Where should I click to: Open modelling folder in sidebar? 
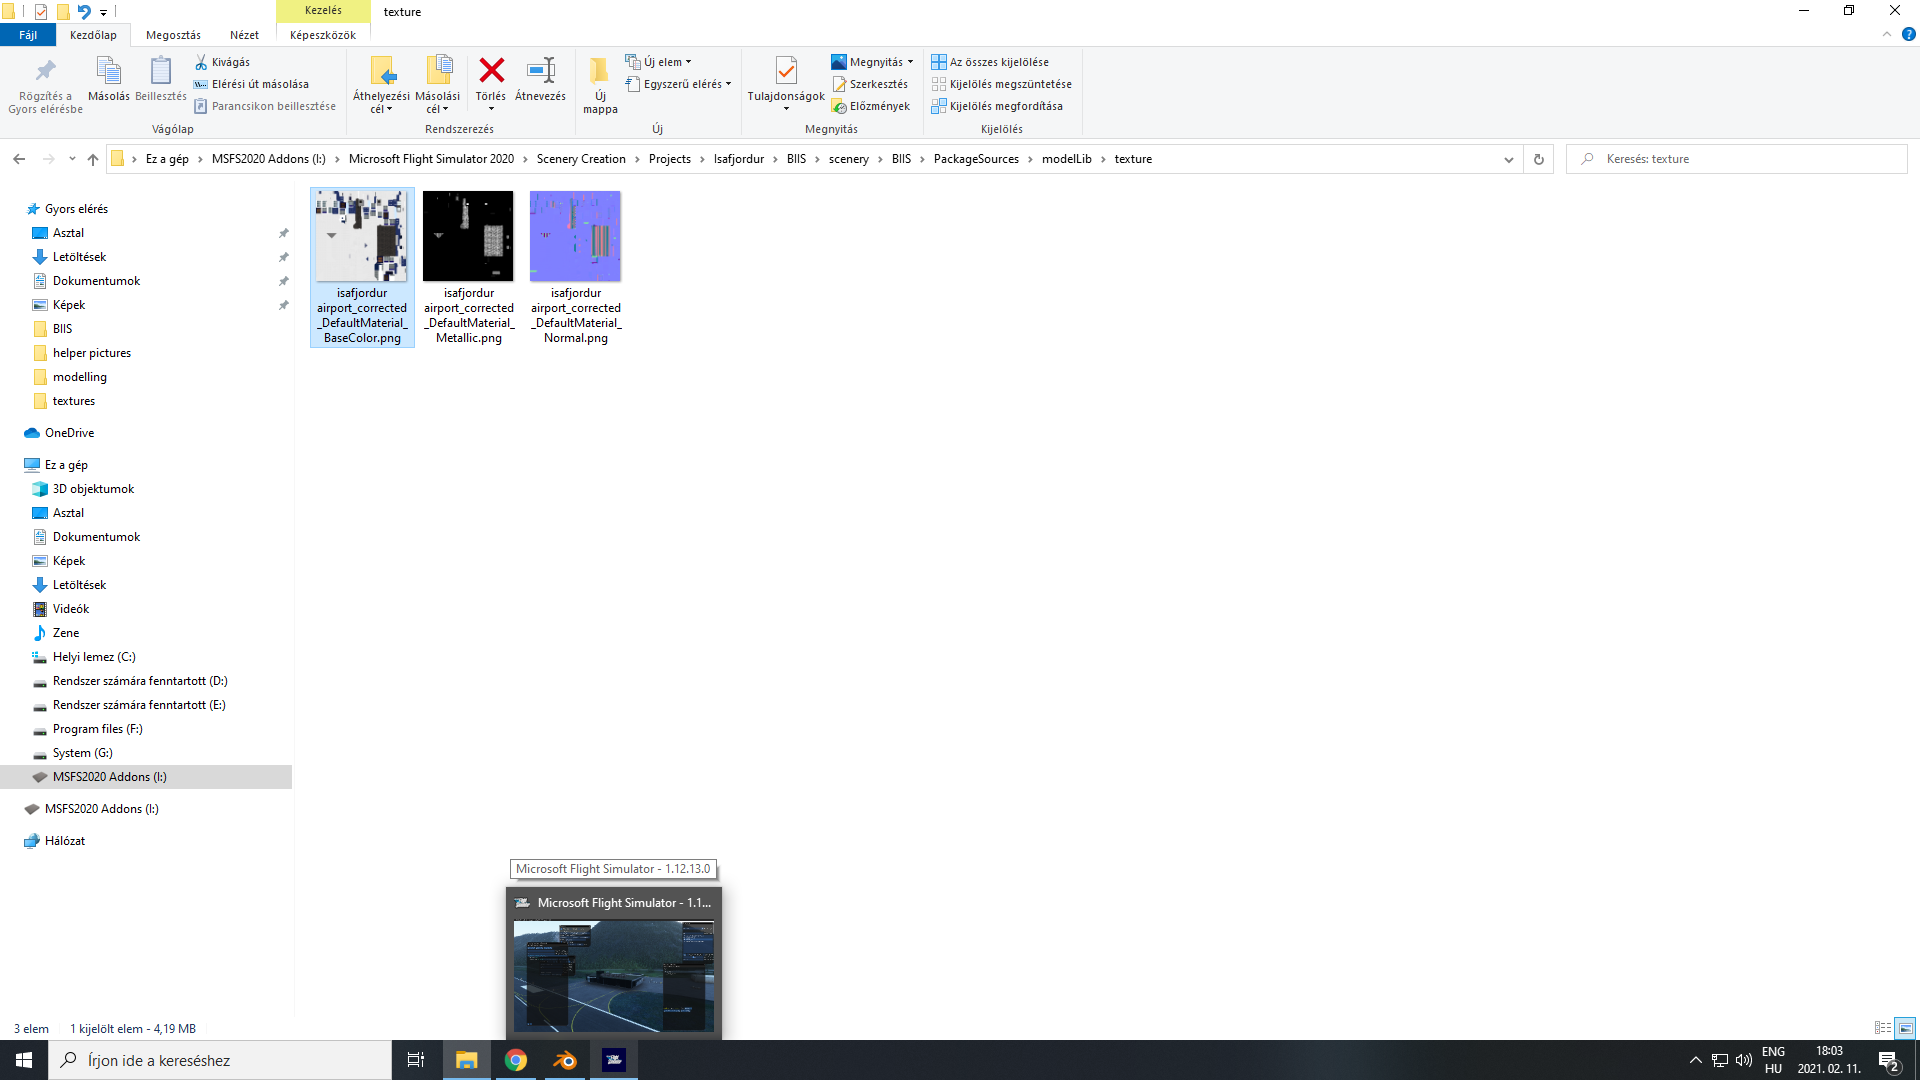coord(79,377)
